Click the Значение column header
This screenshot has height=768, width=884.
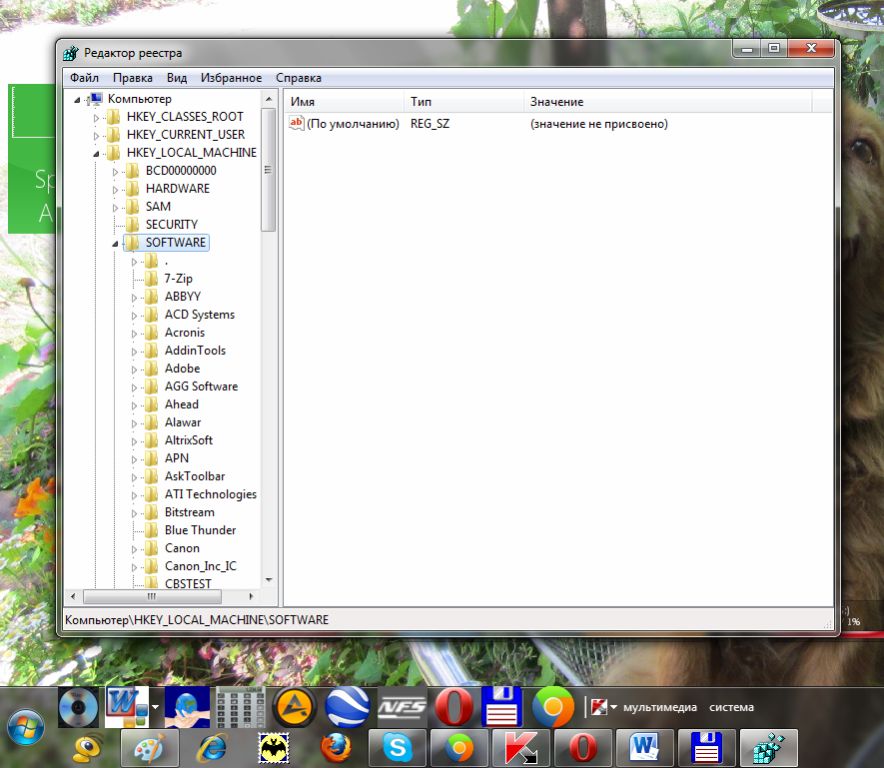click(x=556, y=102)
